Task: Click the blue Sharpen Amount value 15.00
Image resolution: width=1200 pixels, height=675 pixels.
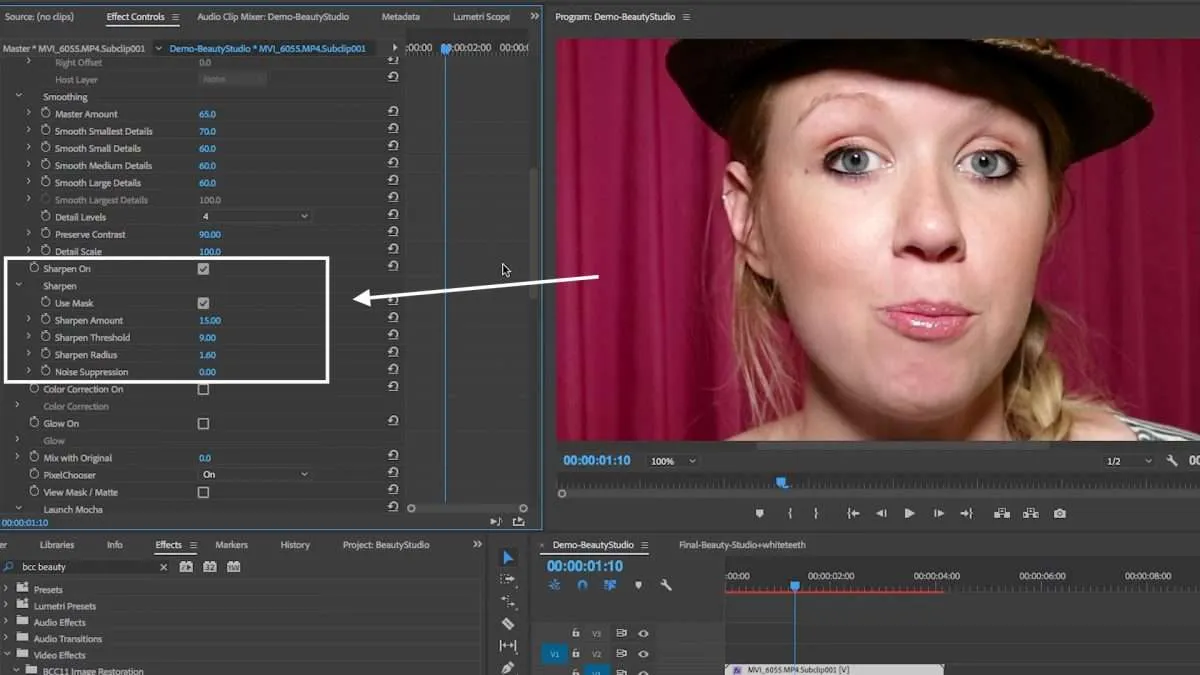Action: pyautogui.click(x=210, y=320)
